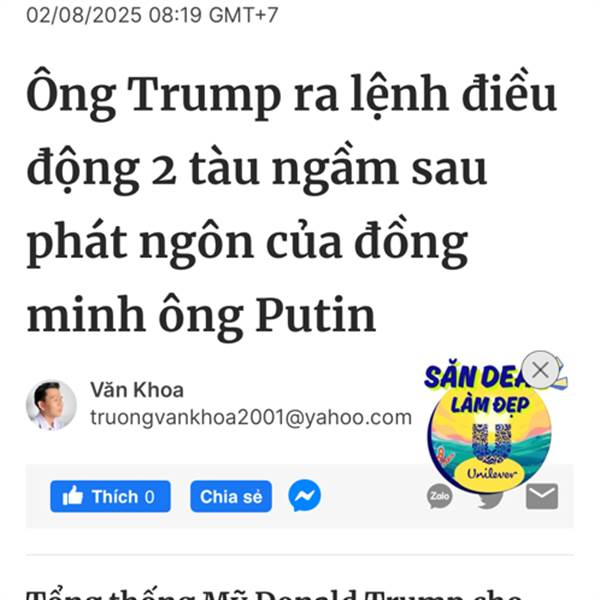This screenshot has width=600, height=600.
Task: Tap the blue Chia sẻ share button
Action: 231,496
